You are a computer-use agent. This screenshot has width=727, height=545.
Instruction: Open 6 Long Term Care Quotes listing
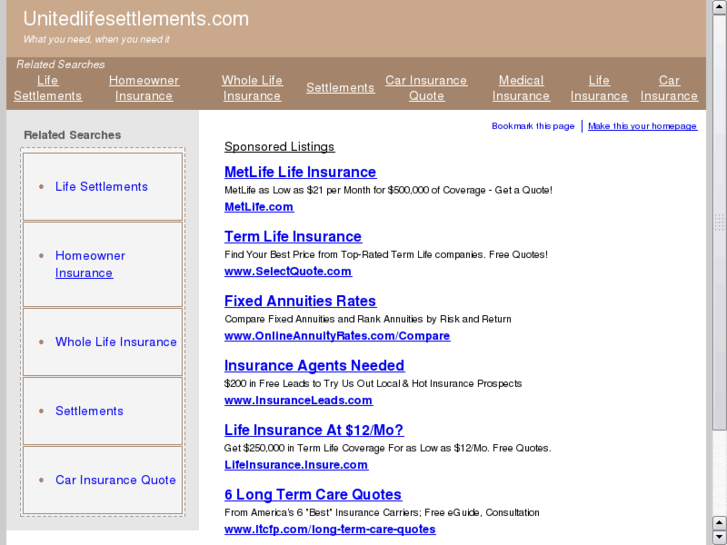pos(313,494)
